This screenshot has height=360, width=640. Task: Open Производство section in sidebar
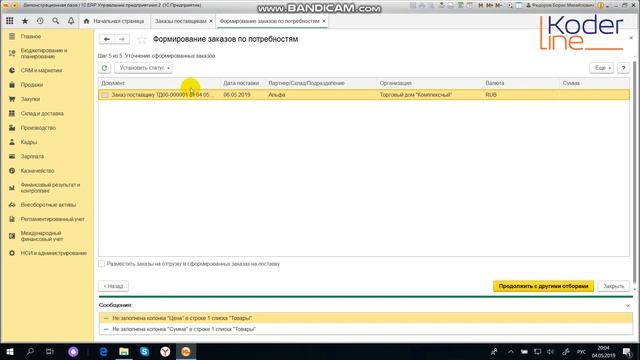[x=38, y=128]
